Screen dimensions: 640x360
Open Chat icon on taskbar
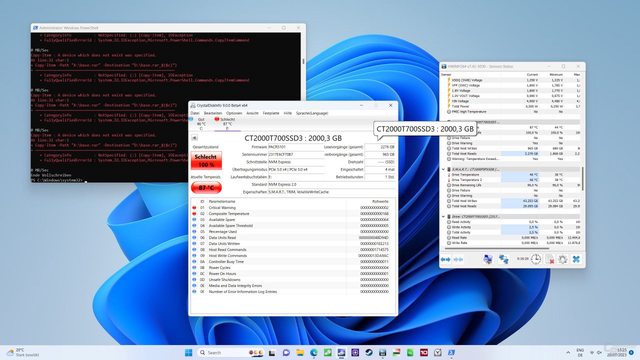coord(286,352)
